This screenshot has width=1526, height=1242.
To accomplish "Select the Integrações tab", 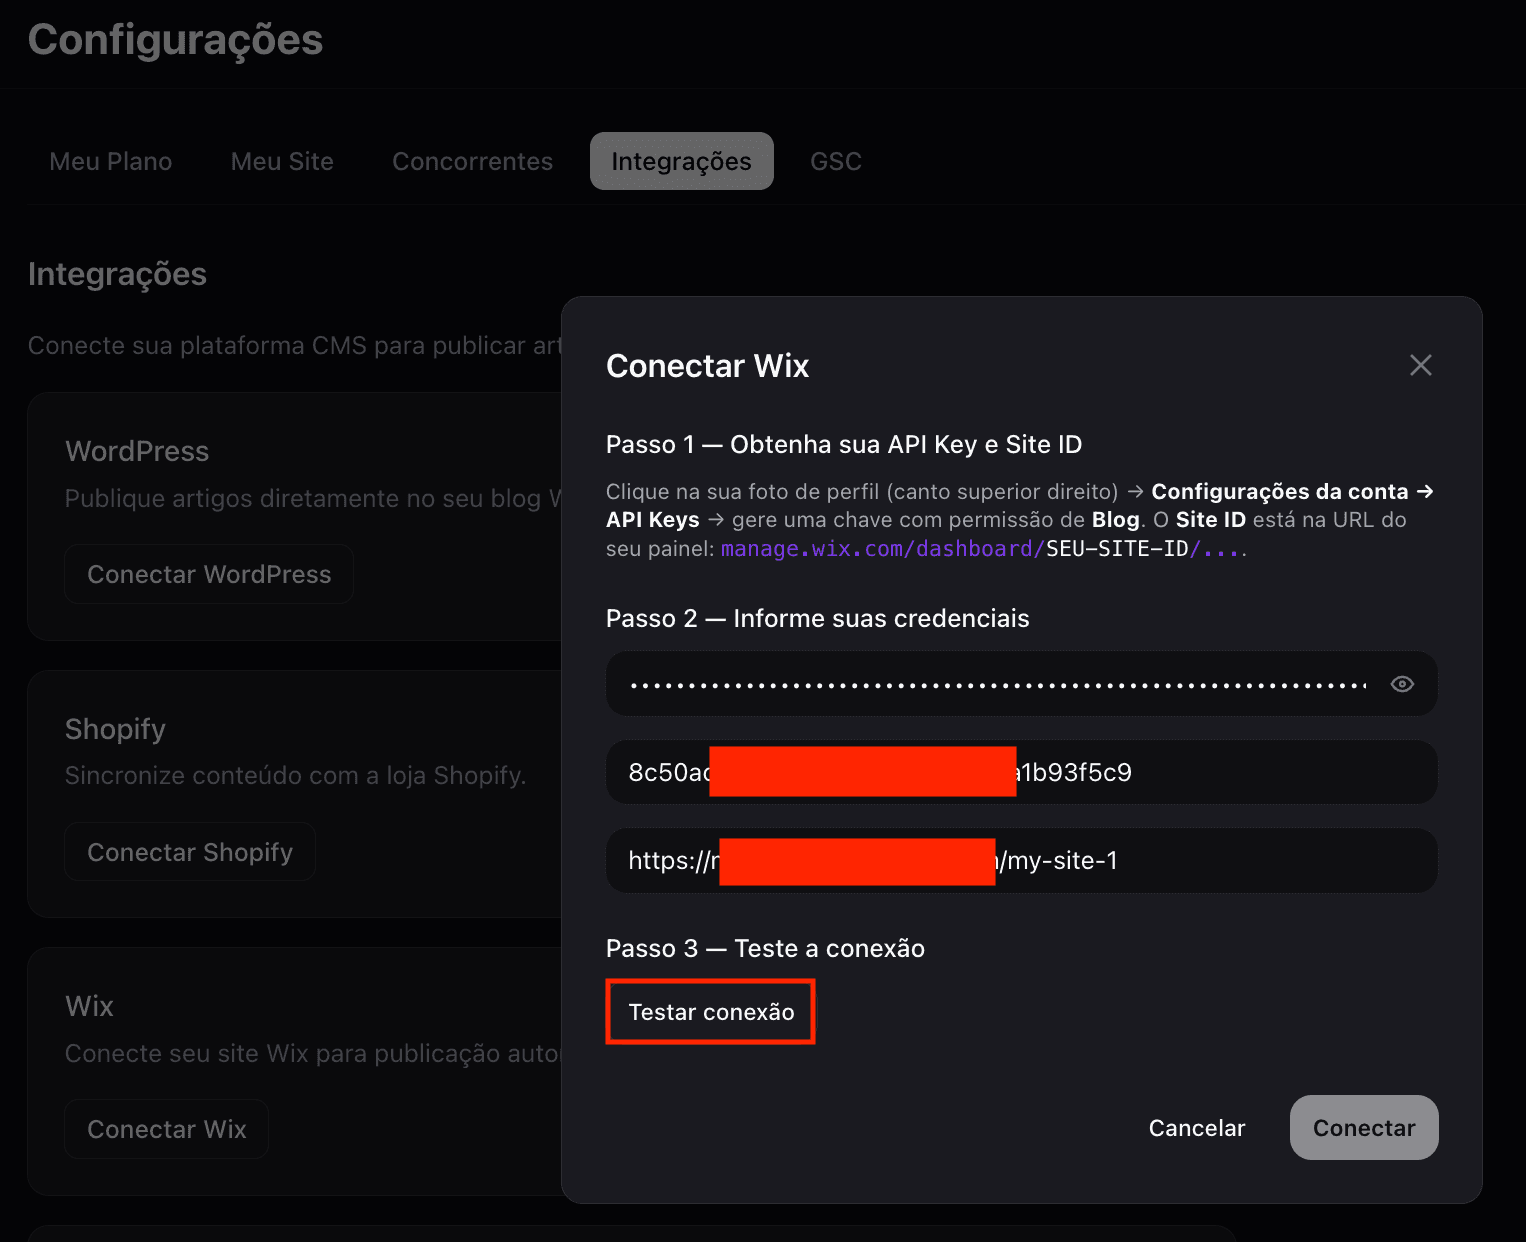I will (681, 161).
